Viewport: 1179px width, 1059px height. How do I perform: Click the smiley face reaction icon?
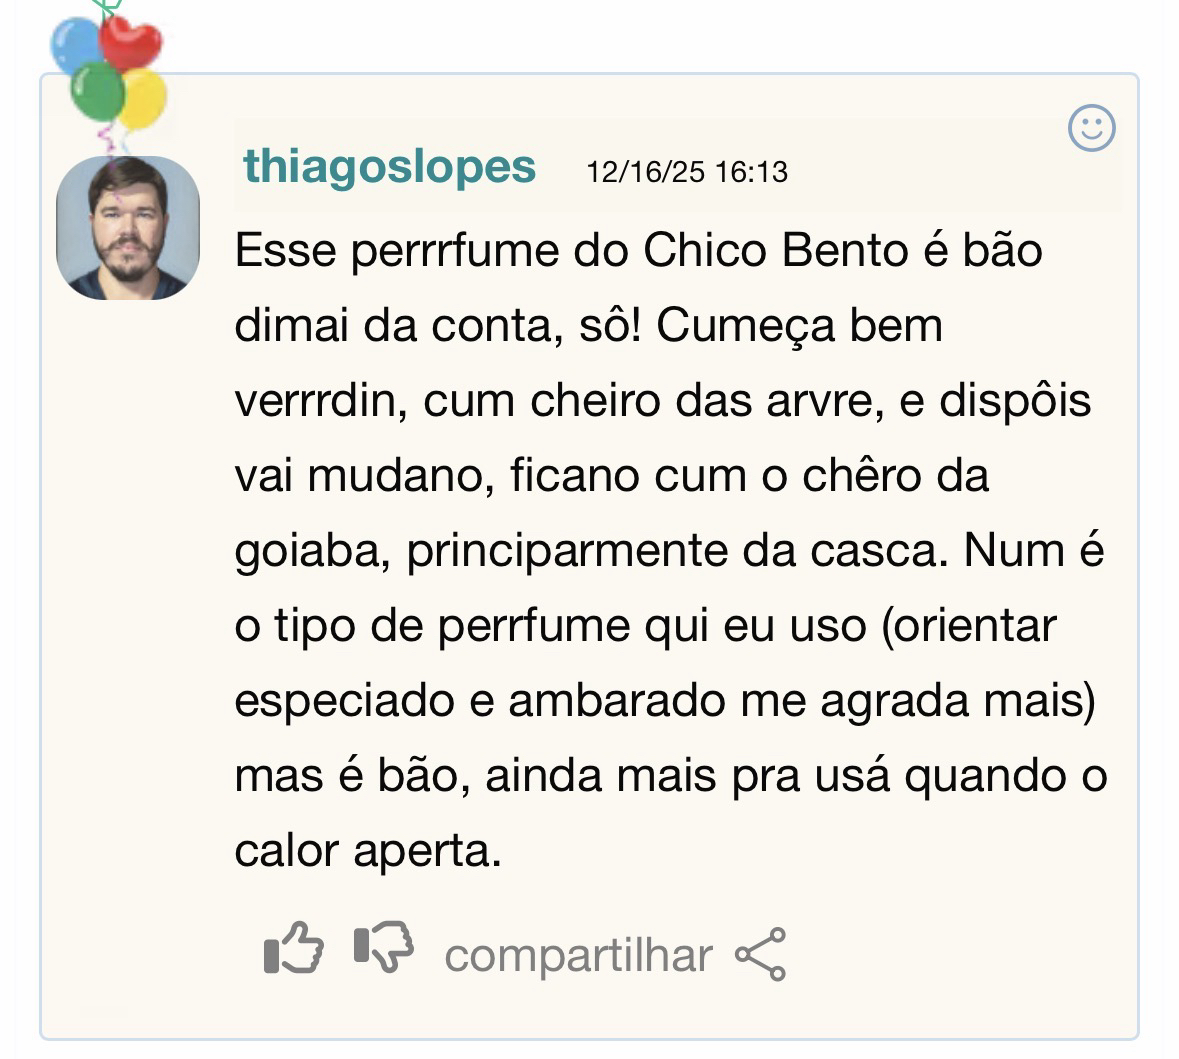(x=1091, y=128)
